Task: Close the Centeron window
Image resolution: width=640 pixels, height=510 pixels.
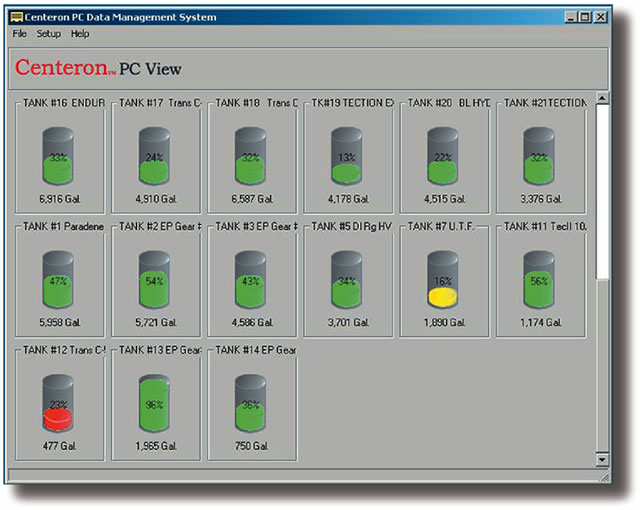Action: click(x=601, y=17)
